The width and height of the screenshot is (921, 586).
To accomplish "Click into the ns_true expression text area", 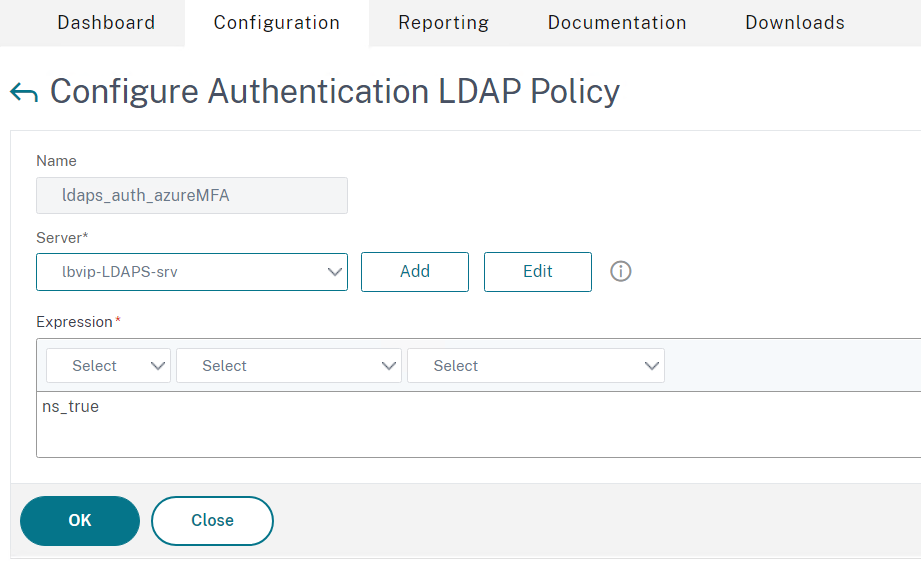I will pos(479,424).
